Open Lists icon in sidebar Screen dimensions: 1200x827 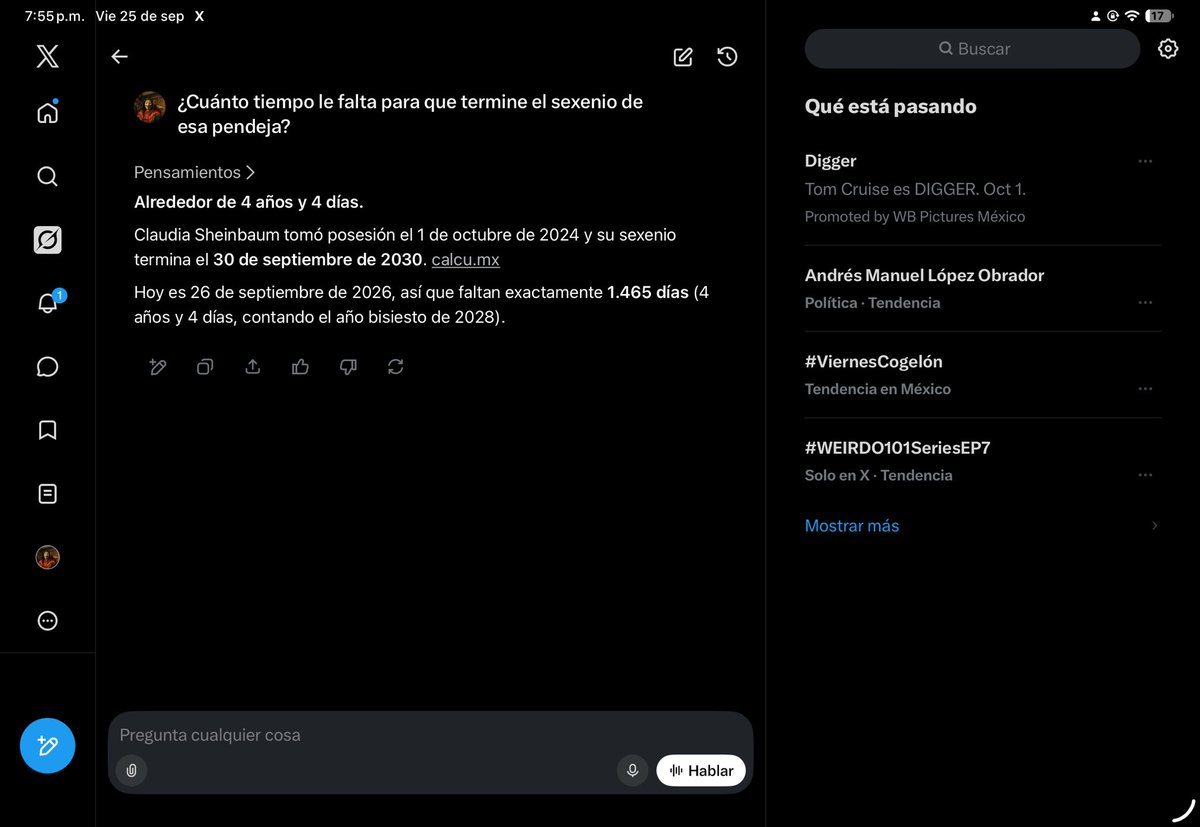[47, 494]
